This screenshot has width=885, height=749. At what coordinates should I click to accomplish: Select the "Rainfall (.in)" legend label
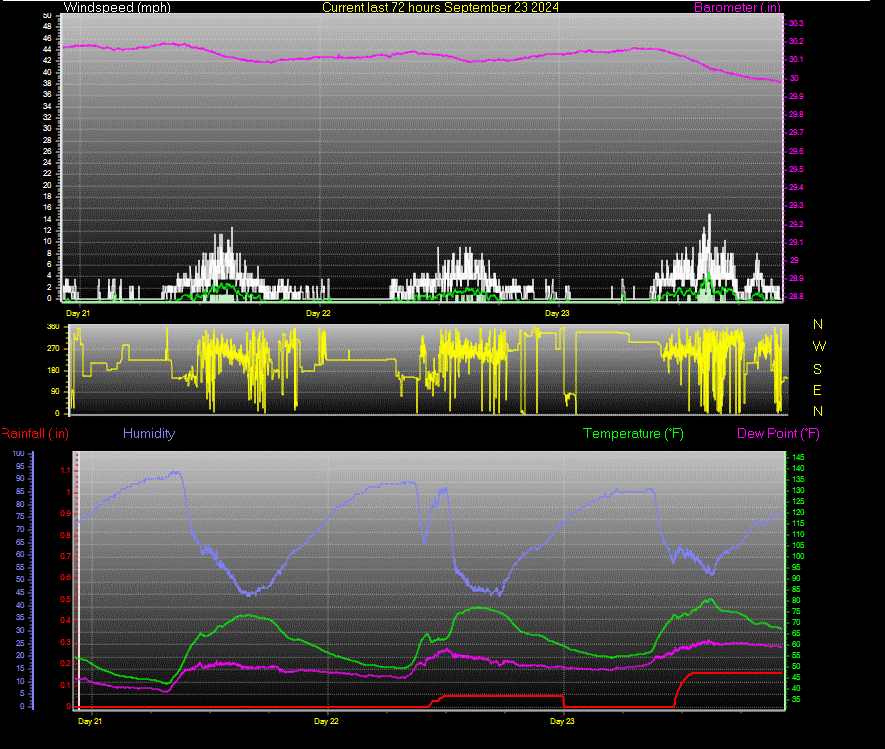(x=35, y=433)
